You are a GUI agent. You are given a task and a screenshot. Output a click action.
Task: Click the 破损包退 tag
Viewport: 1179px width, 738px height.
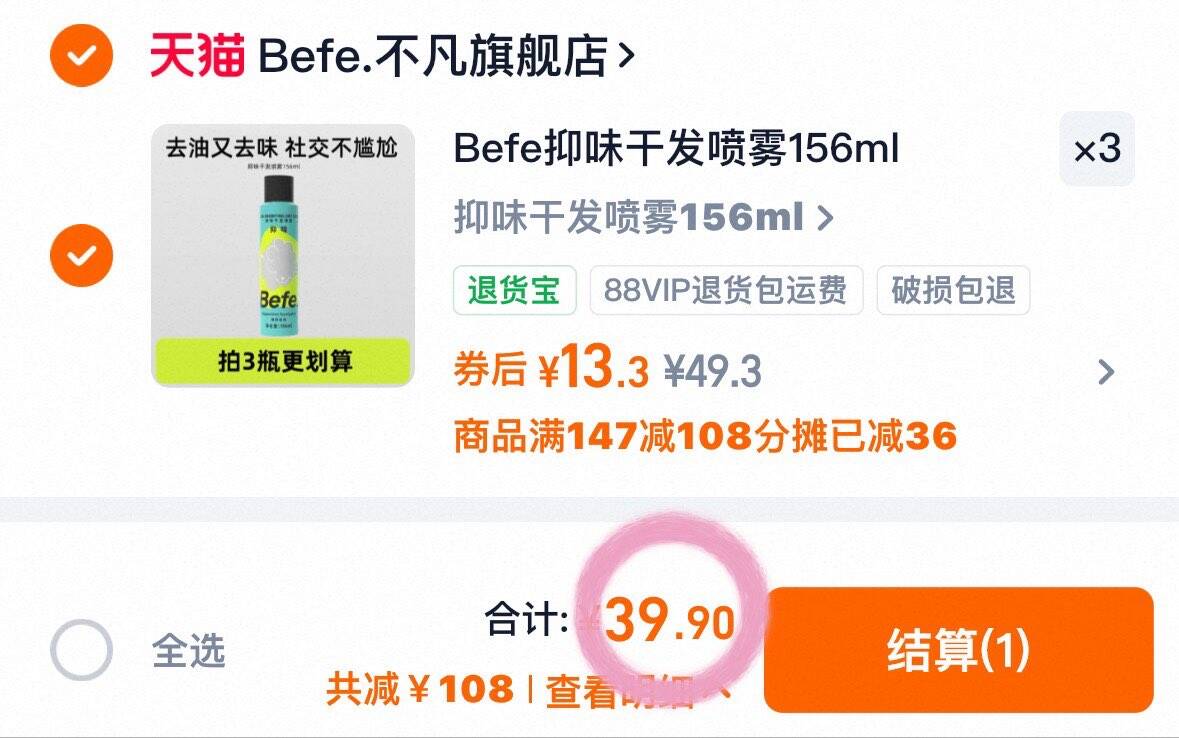[x=953, y=290]
